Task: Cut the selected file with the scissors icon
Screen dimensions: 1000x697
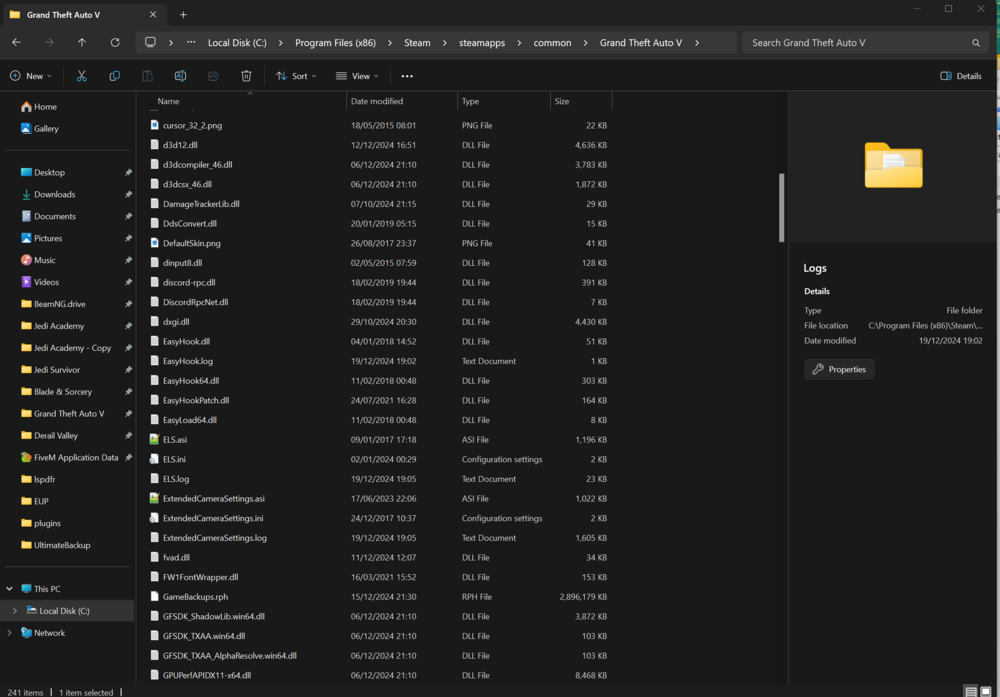Action: 82,75
